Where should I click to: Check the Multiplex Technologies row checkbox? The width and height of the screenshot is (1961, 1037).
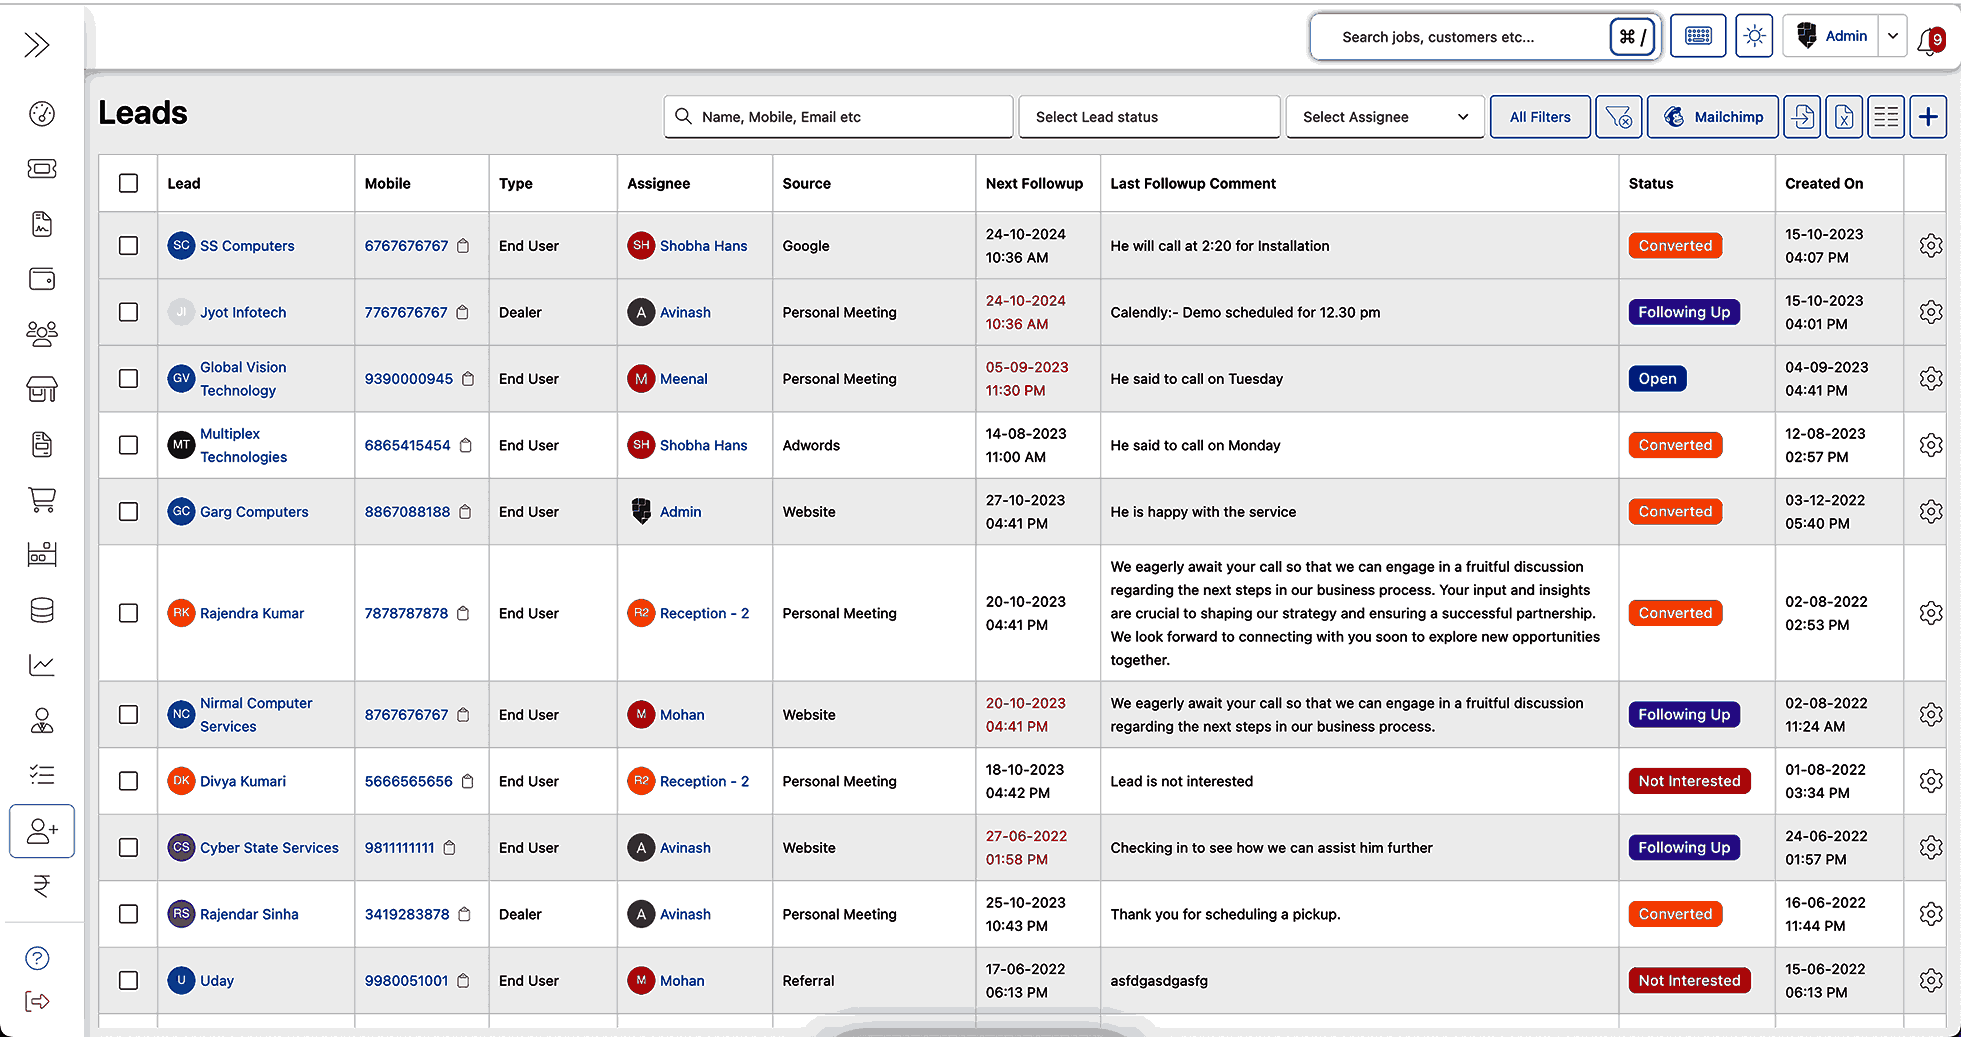pos(128,445)
